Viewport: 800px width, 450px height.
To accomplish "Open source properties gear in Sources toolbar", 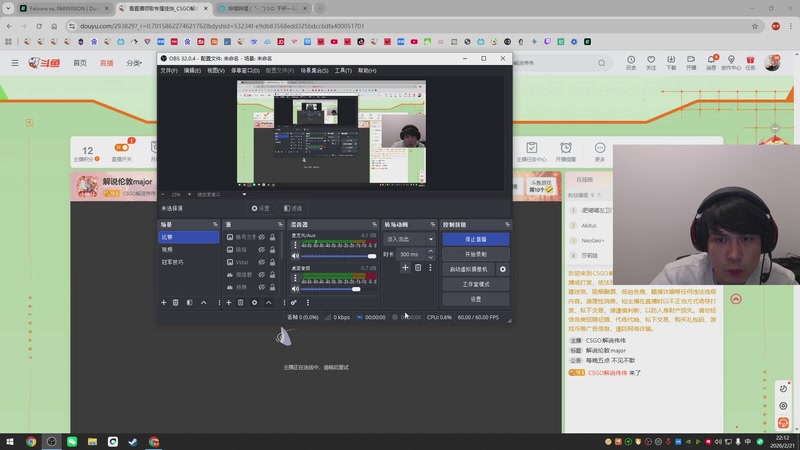I will click(255, 303).
